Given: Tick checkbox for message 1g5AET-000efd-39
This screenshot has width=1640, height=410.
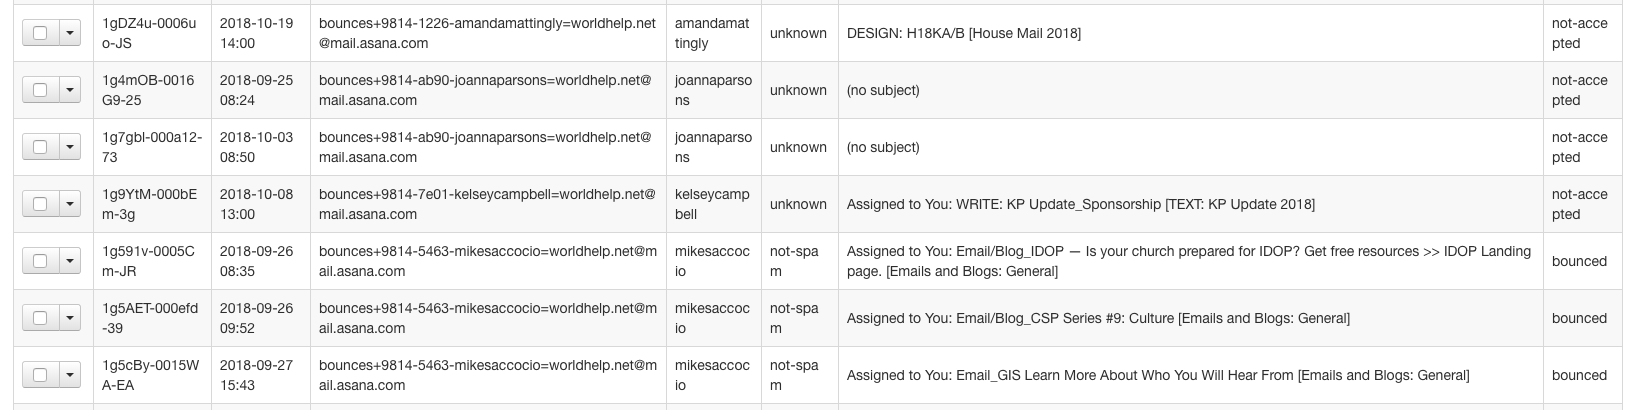Looking at the screenshot, I should point(40,318).
